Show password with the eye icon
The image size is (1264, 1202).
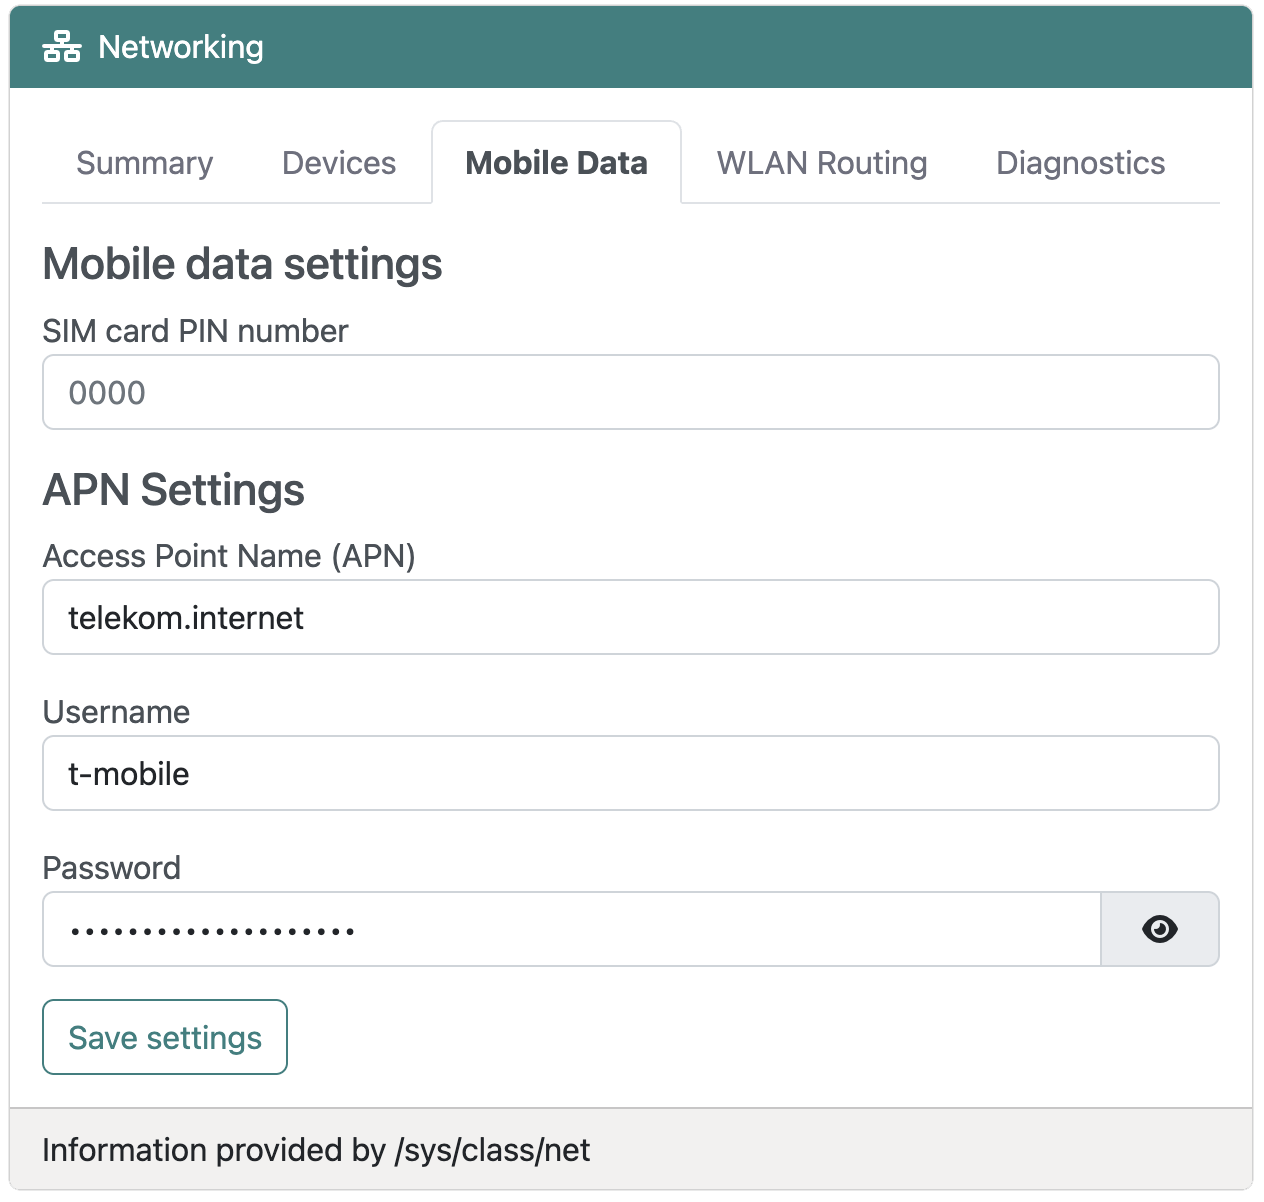click(x=1159, y=929)
